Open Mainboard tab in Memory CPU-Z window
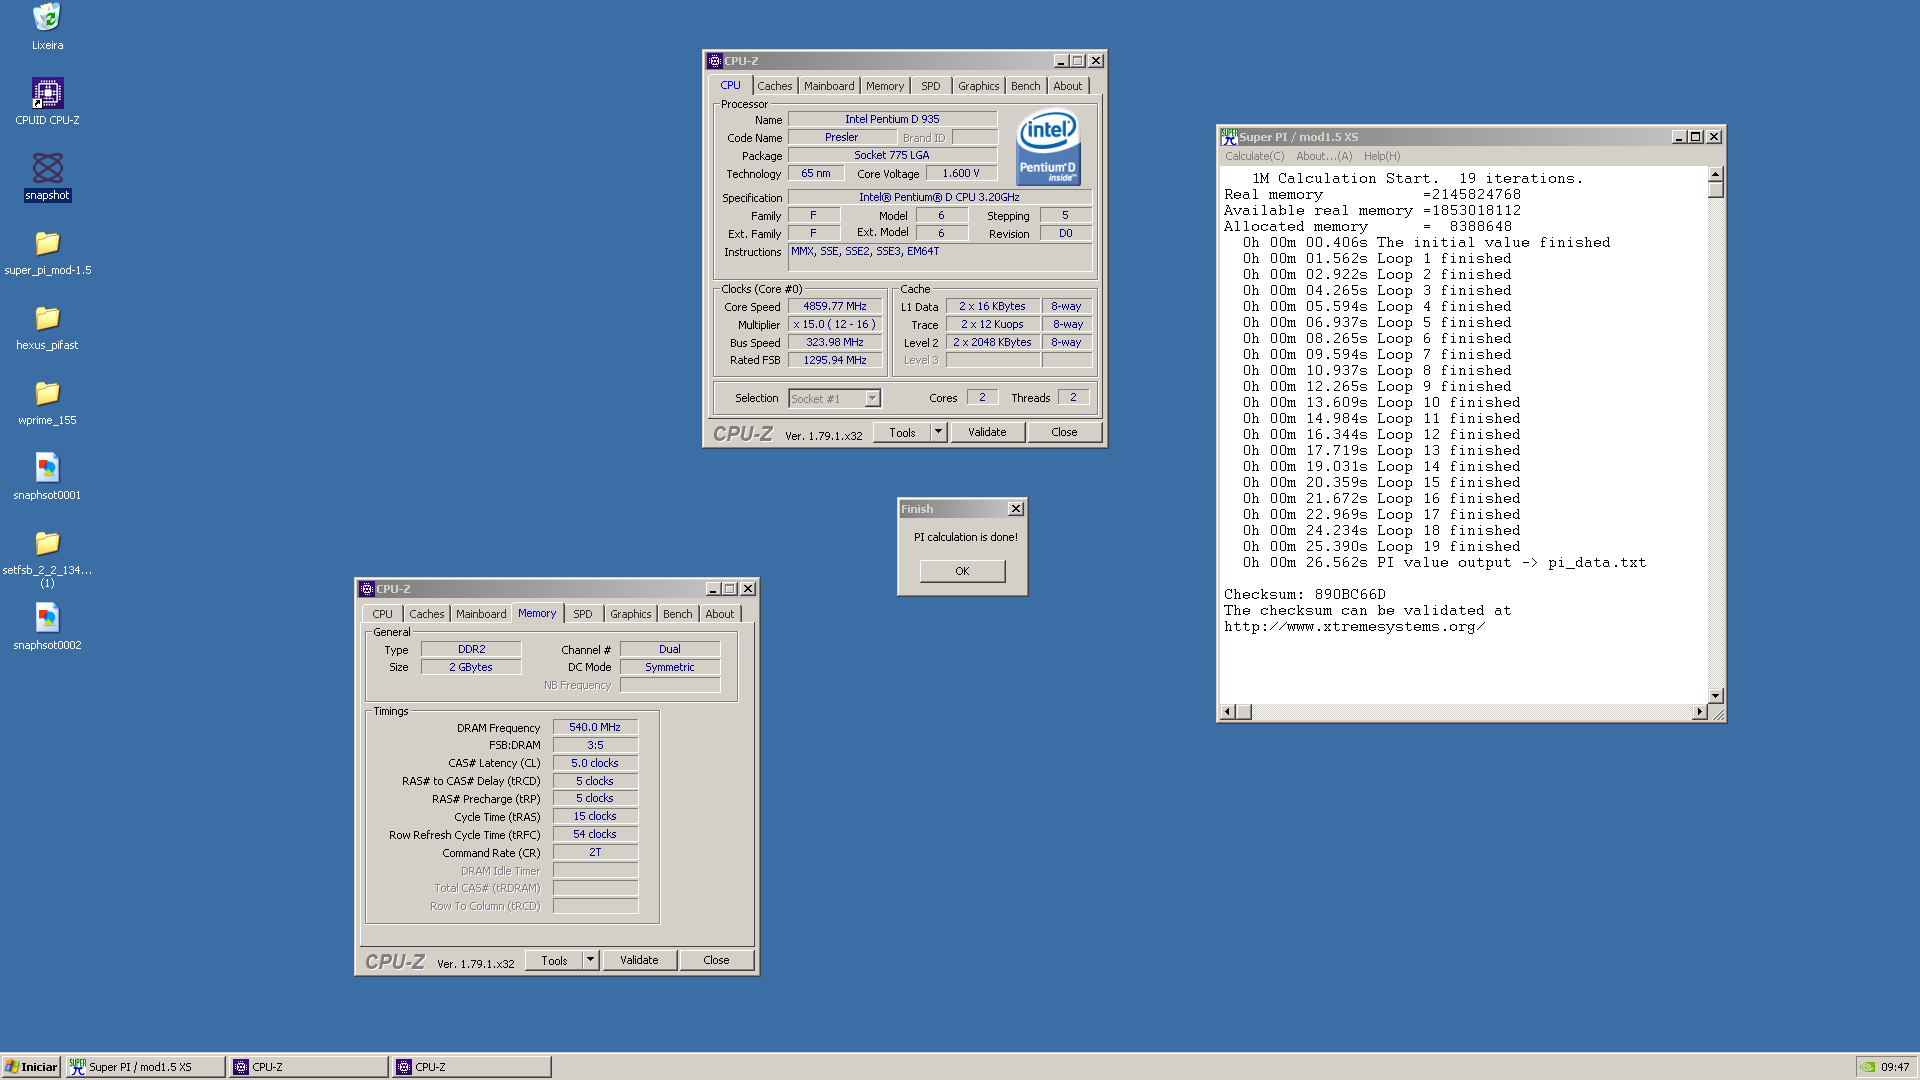The height and width of the screenshot is (1080, 1920). point(481,614)
